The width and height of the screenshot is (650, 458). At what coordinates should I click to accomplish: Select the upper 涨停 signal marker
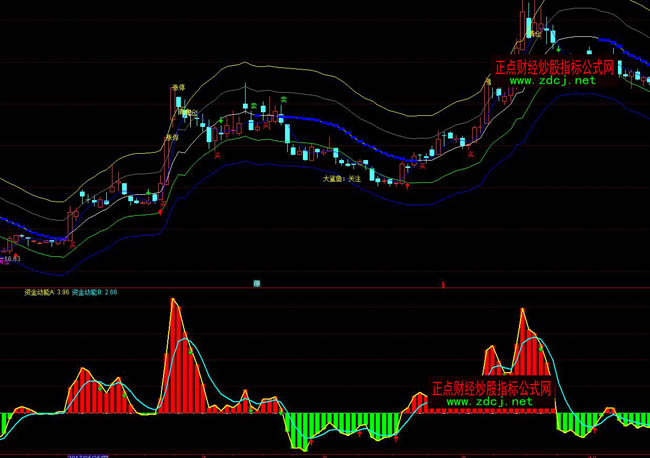(178, 88)
